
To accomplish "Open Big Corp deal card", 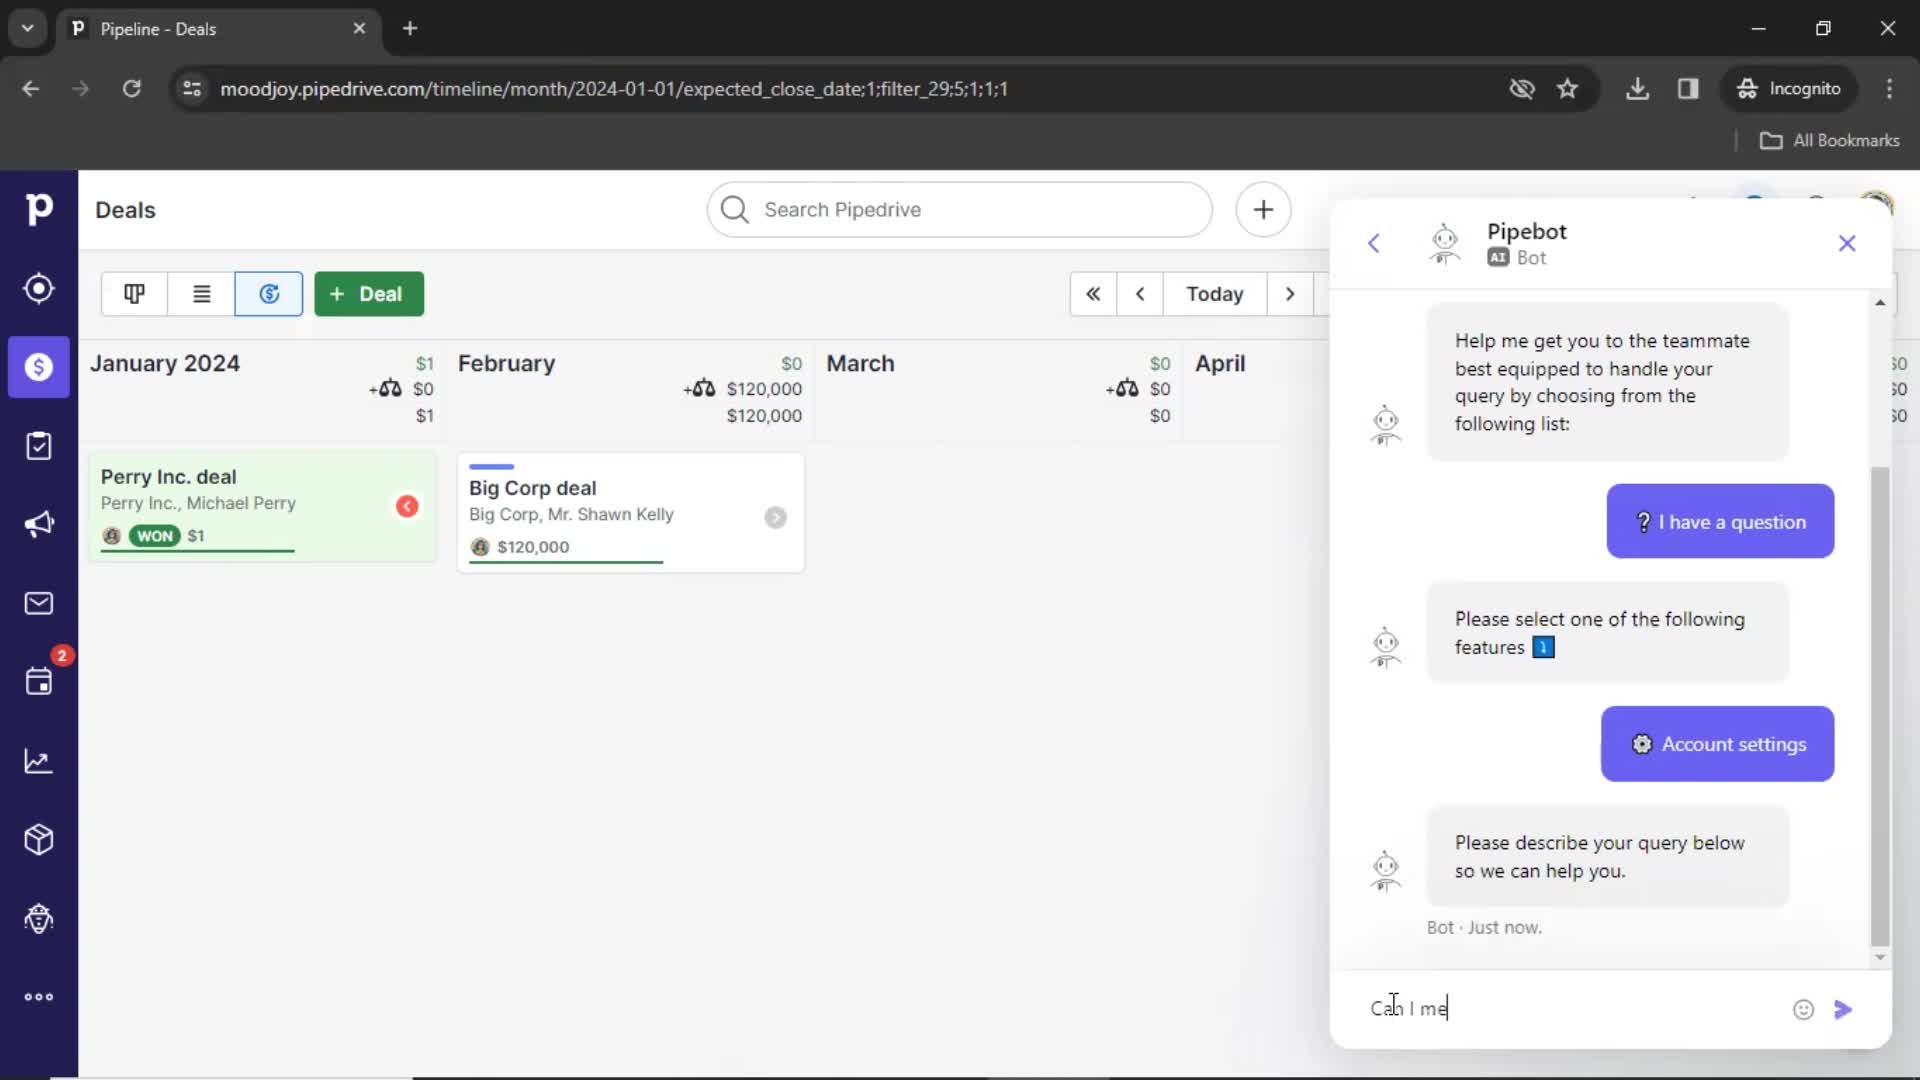I will click(x=630, y=512).
